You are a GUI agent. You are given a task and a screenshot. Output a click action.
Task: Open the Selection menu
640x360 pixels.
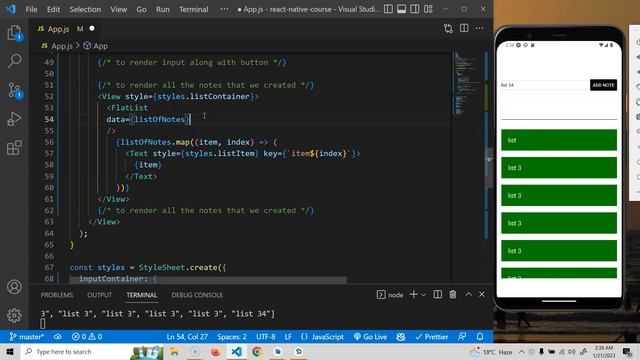click(x=85, y=9)
